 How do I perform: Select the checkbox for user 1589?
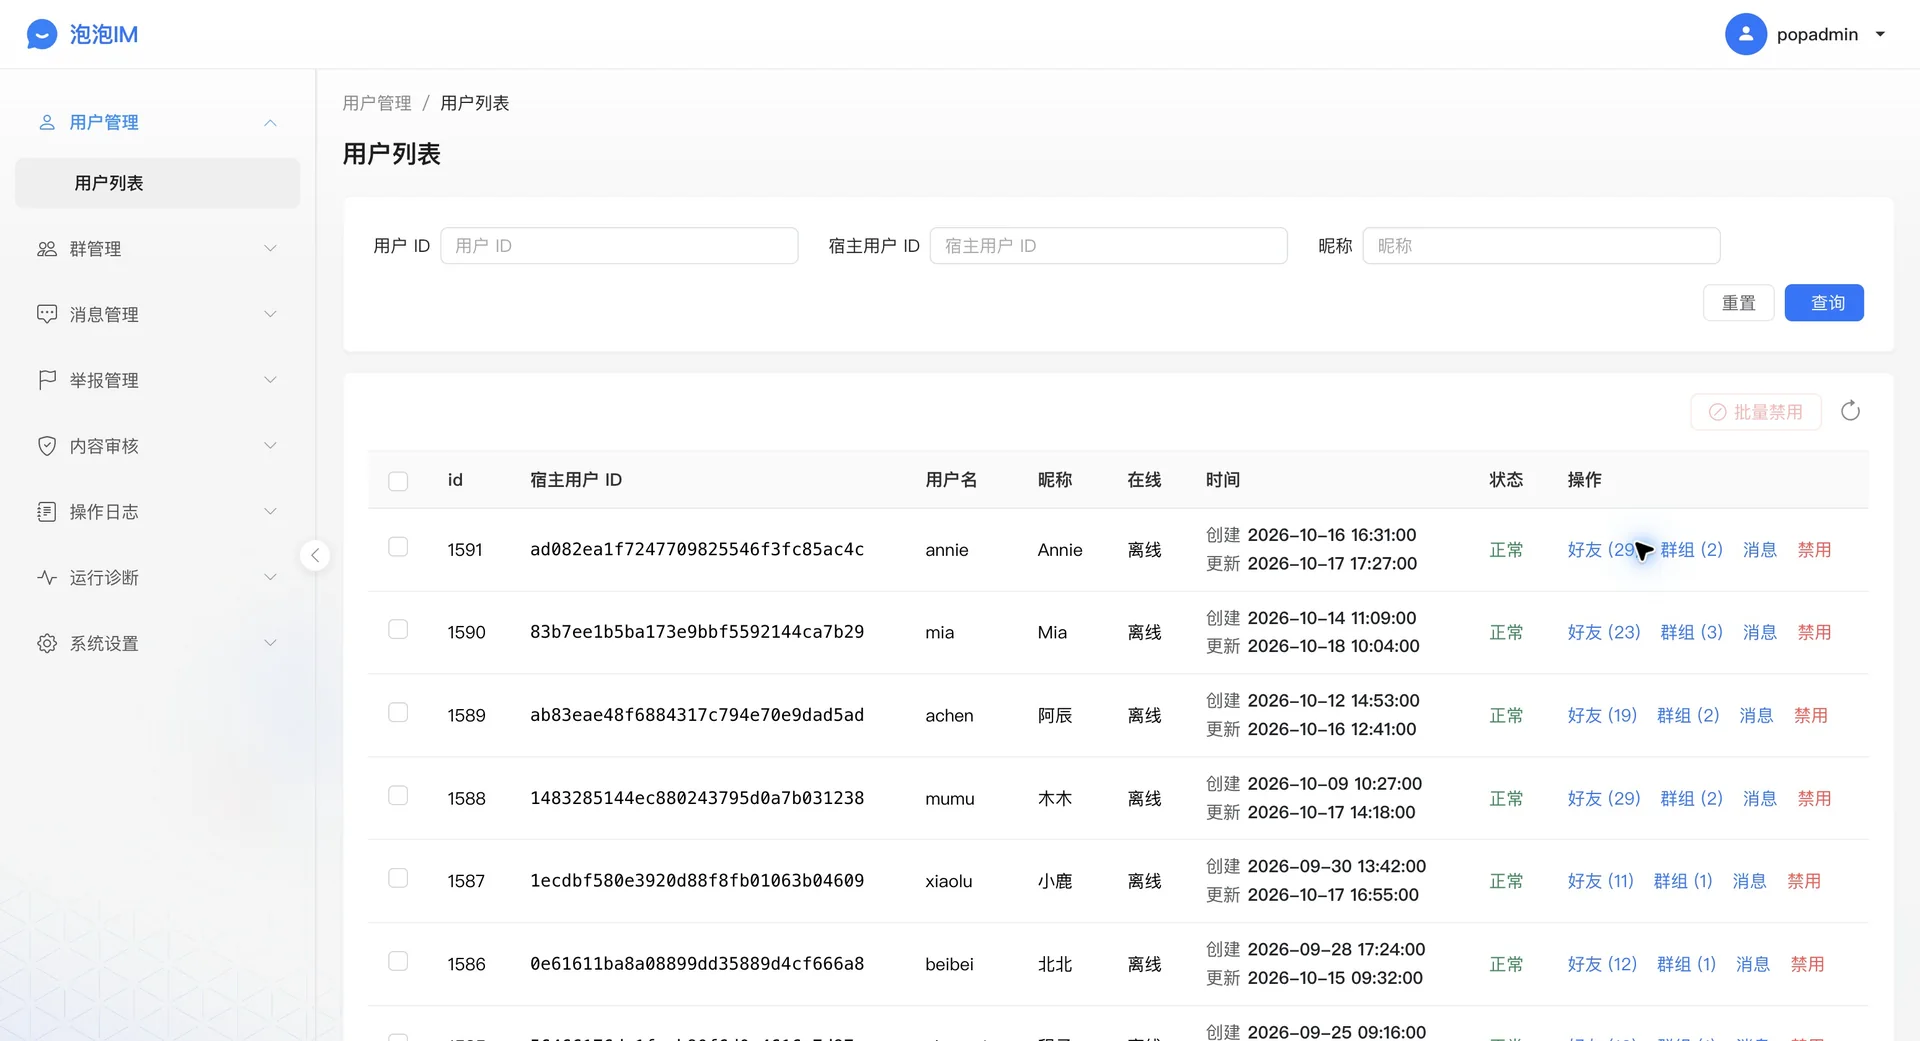[x=398, y=712]
